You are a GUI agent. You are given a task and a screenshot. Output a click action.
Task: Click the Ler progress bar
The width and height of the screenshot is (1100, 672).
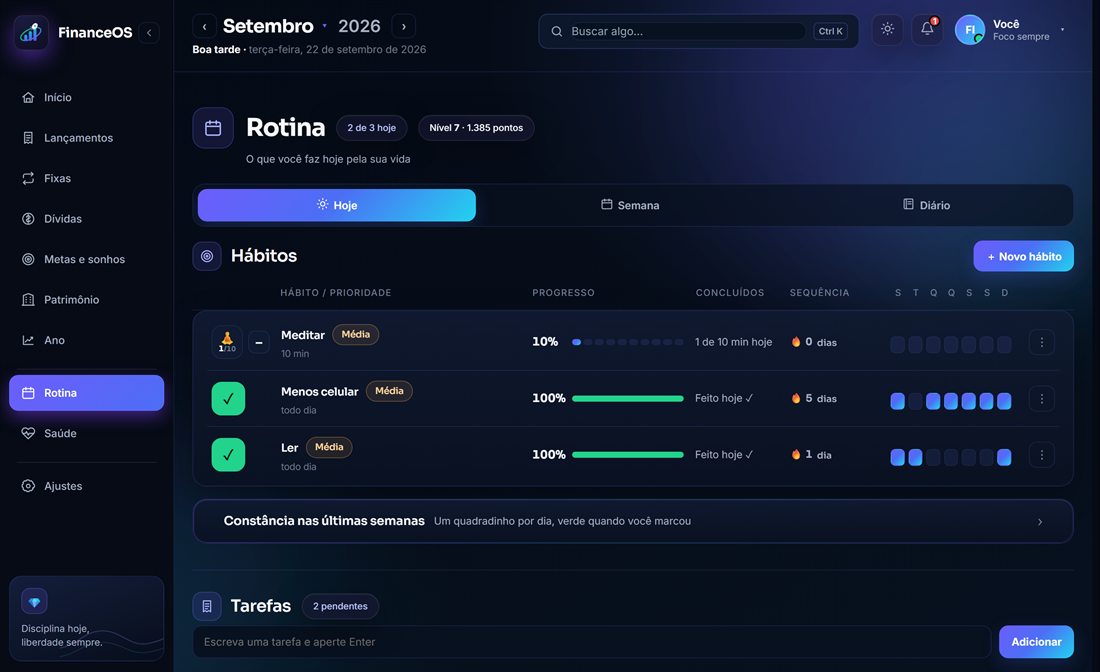coord(628,455)
